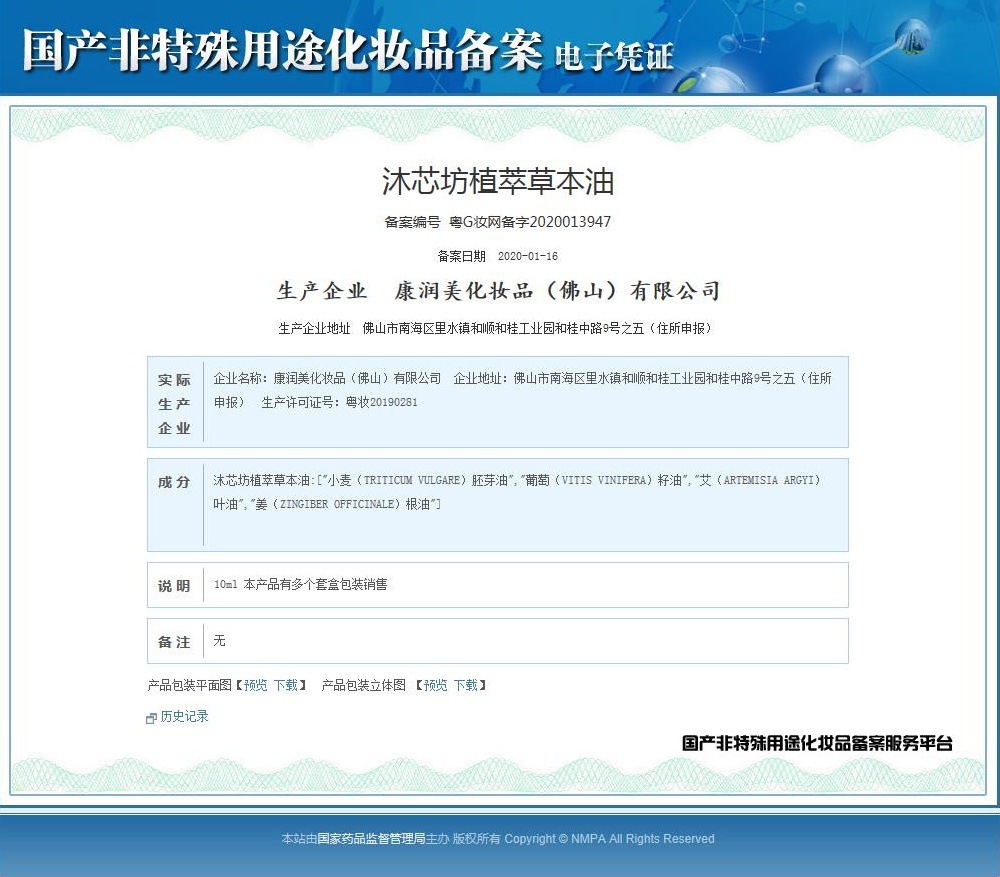Click the 实际生产企业 section label
The image size is (1000, 877).
tap(174, 404)
